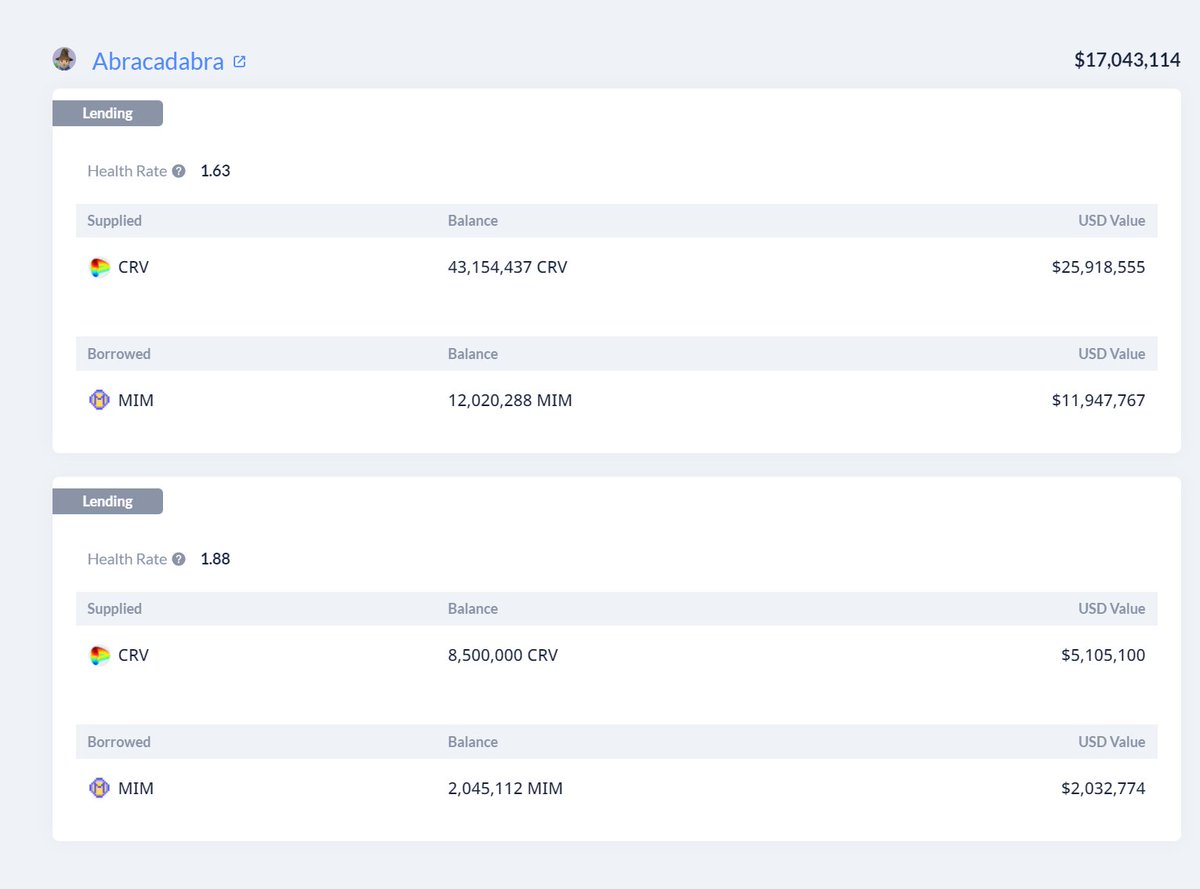Click the CRV token icon in 43,154,437 row
Image resolution: width=1200 pixels, height=889 pixels.
tap(99, 268)
